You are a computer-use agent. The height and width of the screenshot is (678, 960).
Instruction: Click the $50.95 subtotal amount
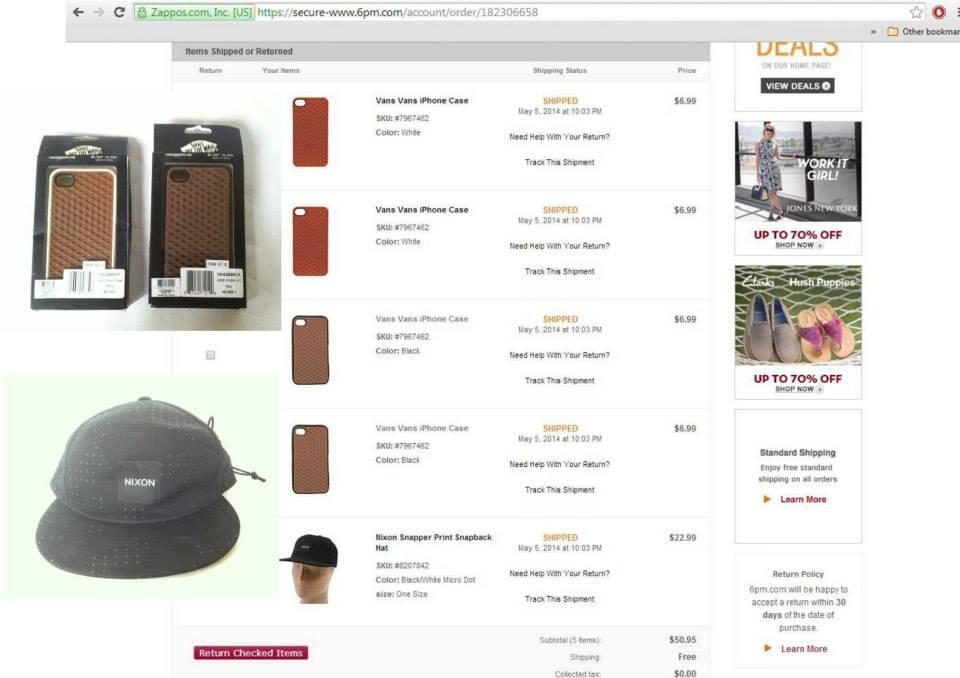683,639
